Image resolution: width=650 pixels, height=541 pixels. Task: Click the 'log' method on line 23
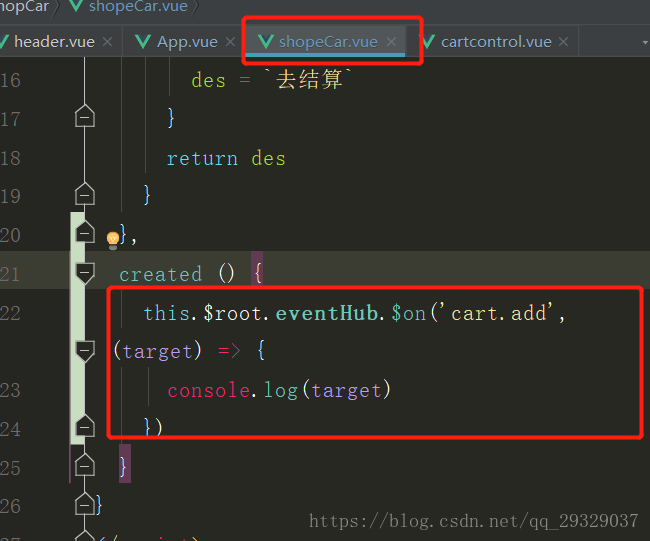[x=281, y=391]
